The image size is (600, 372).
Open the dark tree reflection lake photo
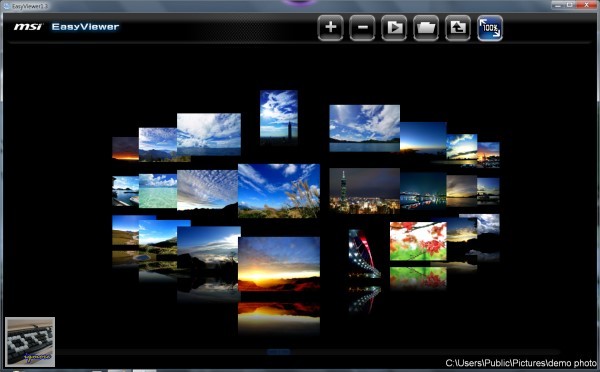pyautogui.click(x=209, y=247)
